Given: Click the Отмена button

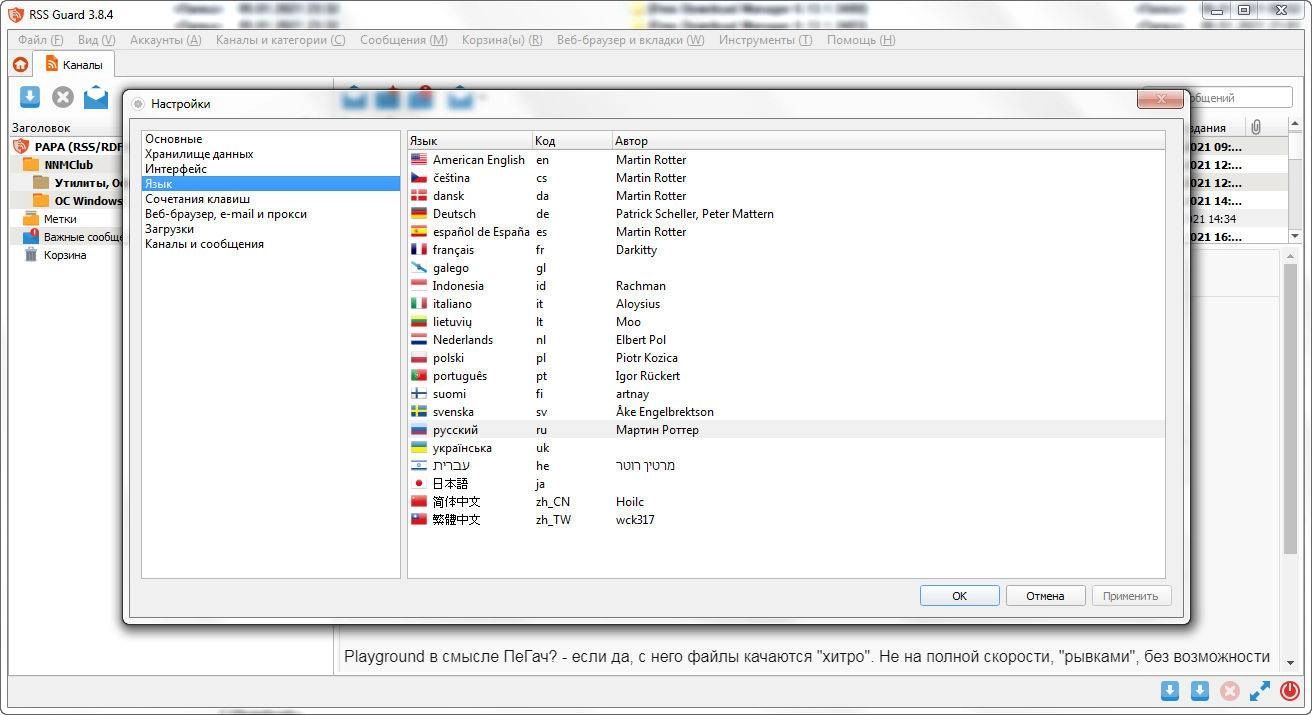Looking at the screenshot, I should coord(1045,595).
